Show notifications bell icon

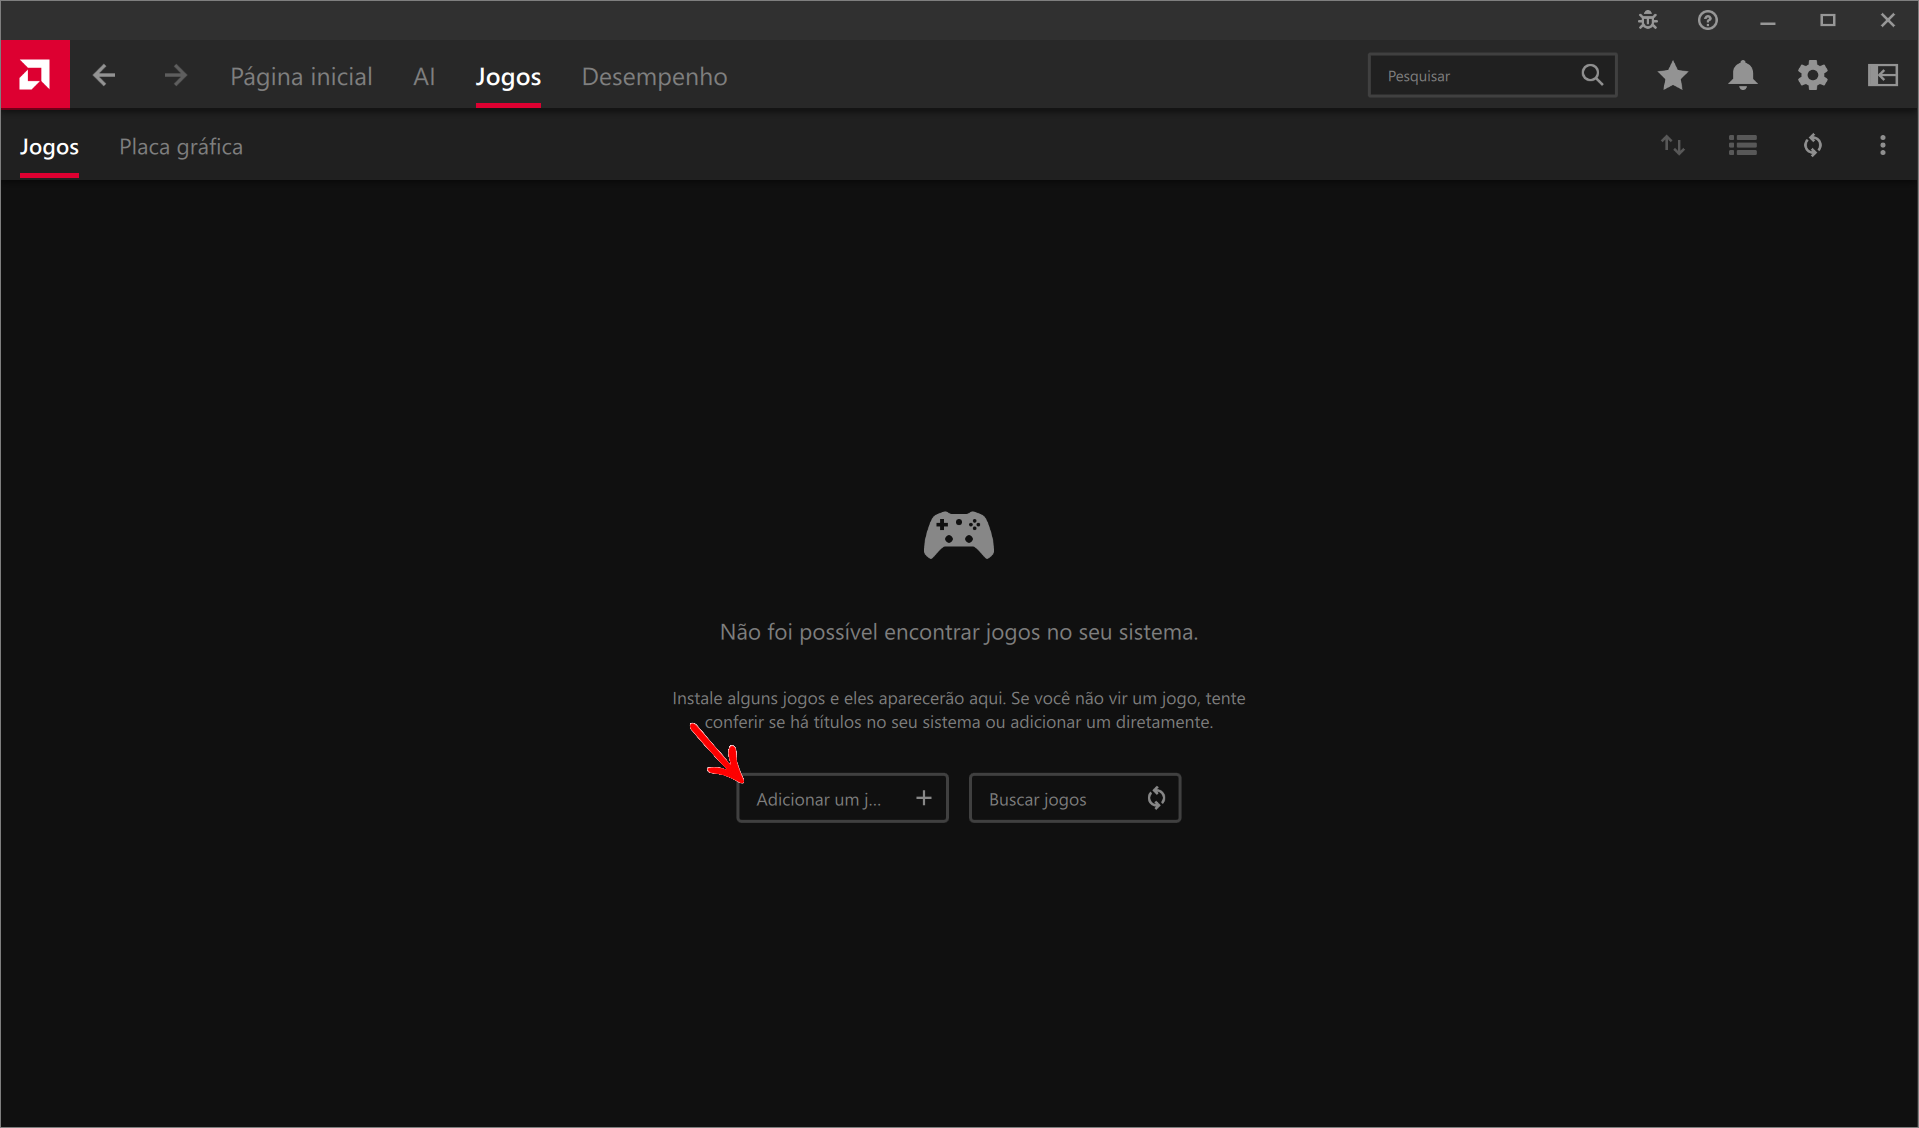[1743, 75]
